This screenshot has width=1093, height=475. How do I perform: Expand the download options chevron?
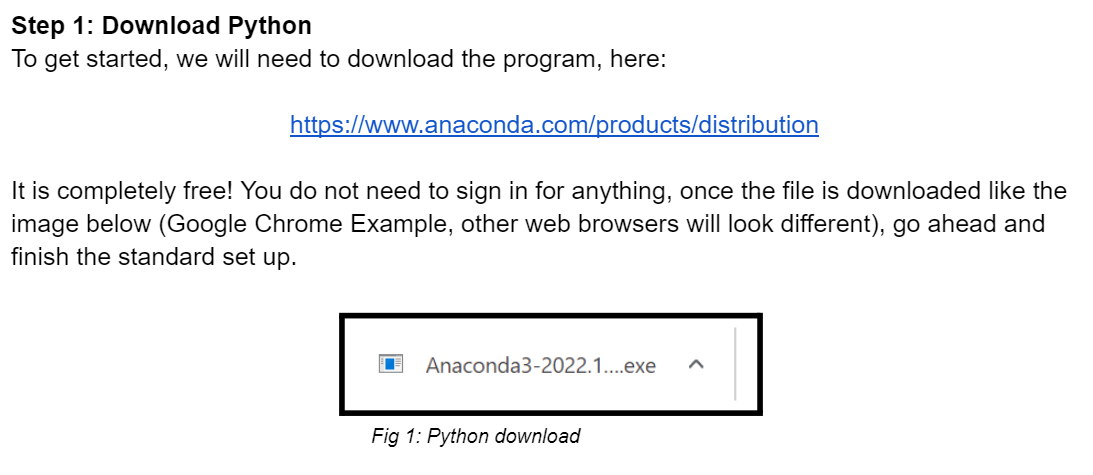click(x=696, y=364)
